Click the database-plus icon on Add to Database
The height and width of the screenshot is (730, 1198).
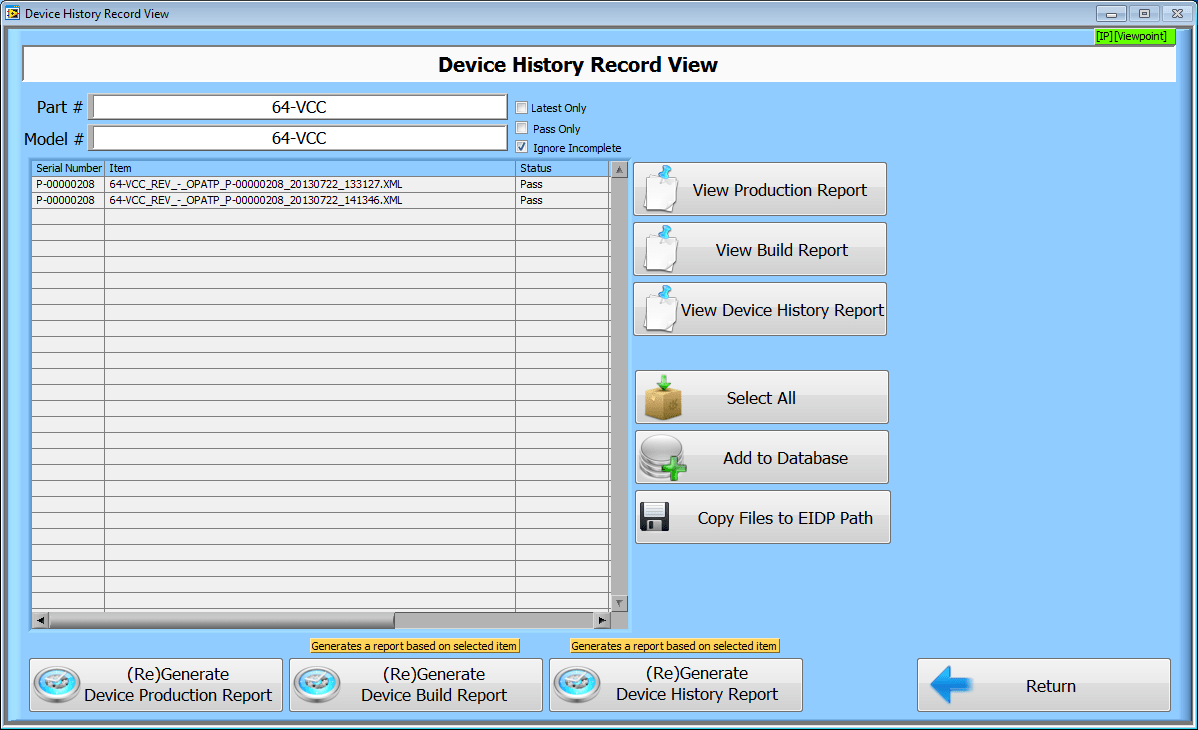(x=662, y=456)
